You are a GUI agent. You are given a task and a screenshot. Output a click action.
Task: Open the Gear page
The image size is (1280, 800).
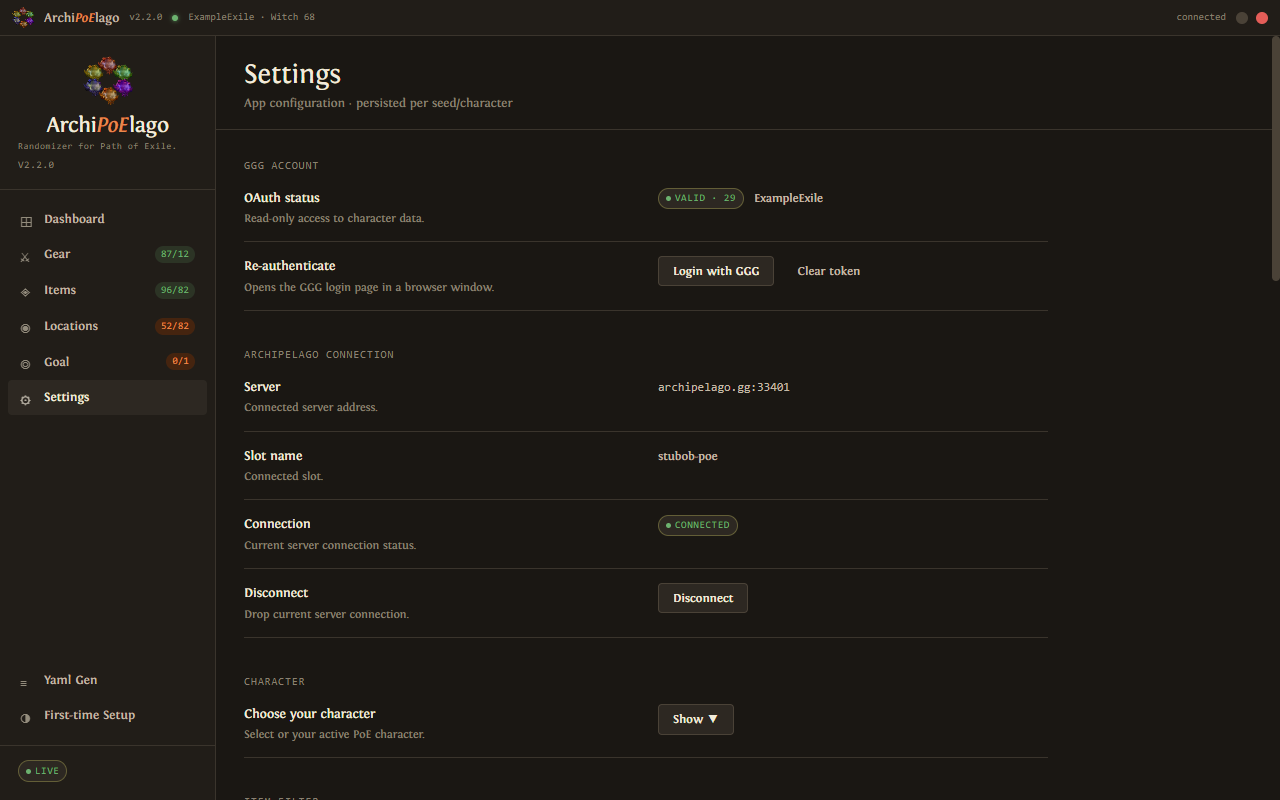(107, 254)
